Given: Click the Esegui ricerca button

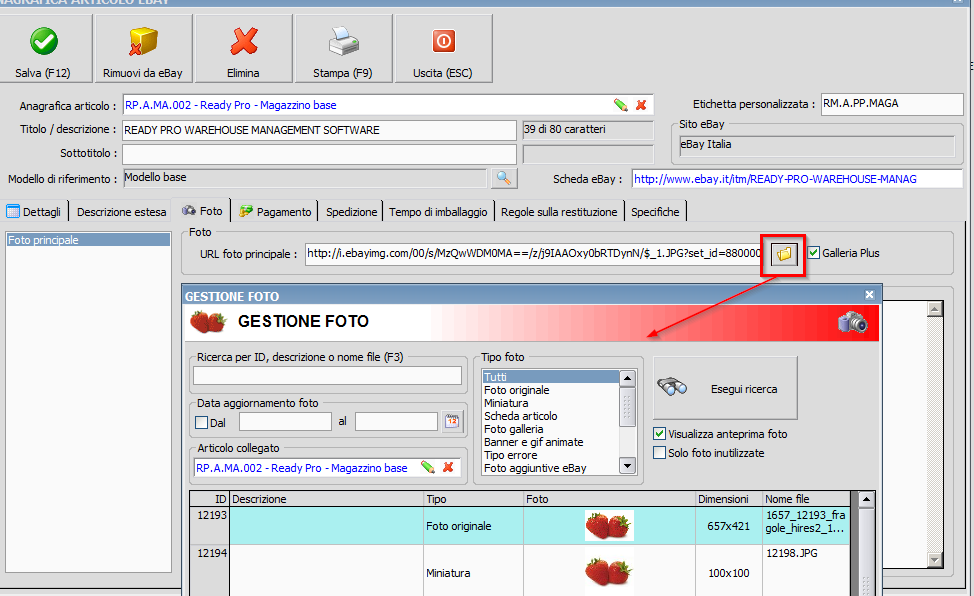Looking at the screenshot, I should (725, 389).
